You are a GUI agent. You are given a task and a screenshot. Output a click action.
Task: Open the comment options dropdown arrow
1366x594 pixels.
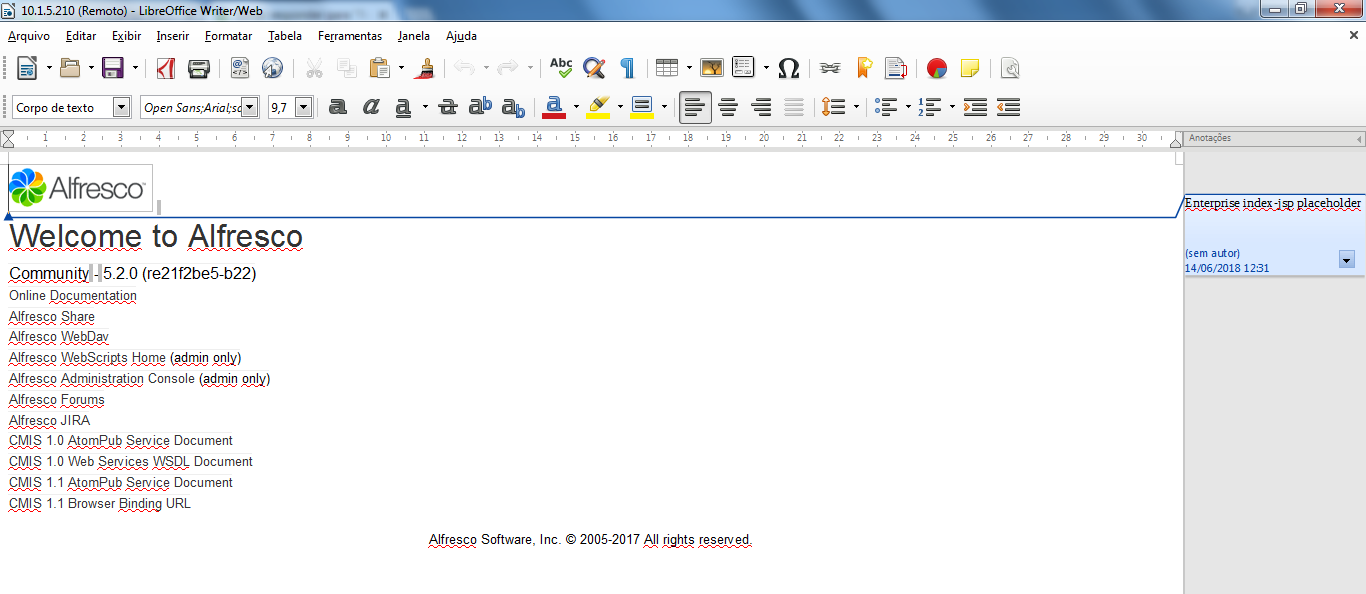[x=1347, y=260]
